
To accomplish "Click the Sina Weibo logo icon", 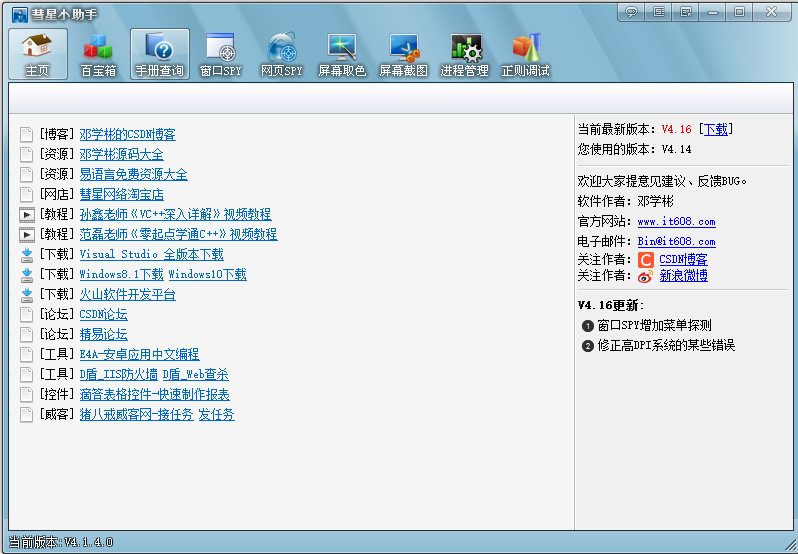I will (645, 276).
